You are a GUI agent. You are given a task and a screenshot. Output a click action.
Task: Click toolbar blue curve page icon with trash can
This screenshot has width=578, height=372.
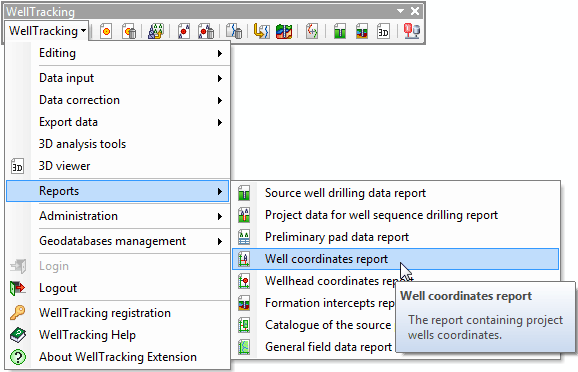(x=234, y=31)
